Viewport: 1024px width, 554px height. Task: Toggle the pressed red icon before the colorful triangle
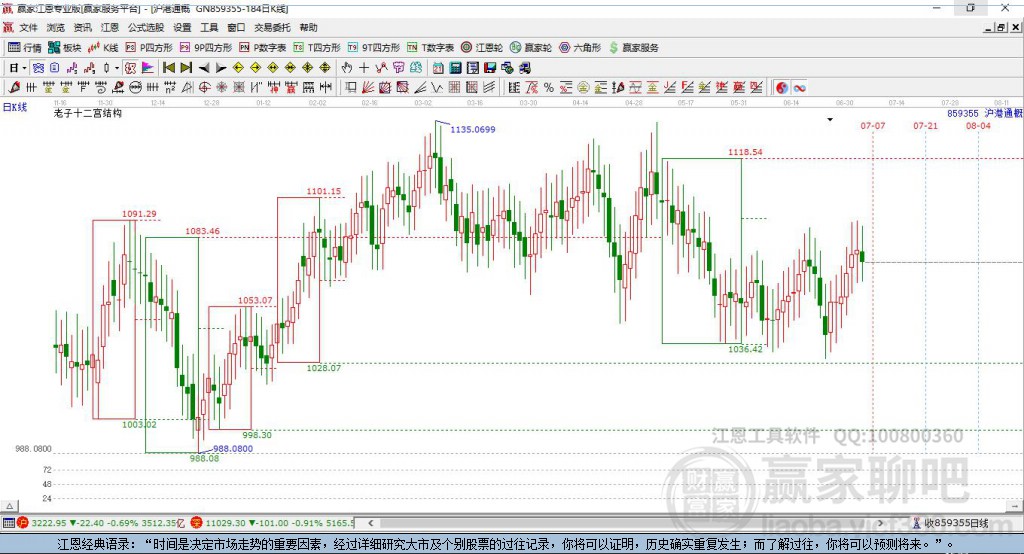(x=131, y=68)
